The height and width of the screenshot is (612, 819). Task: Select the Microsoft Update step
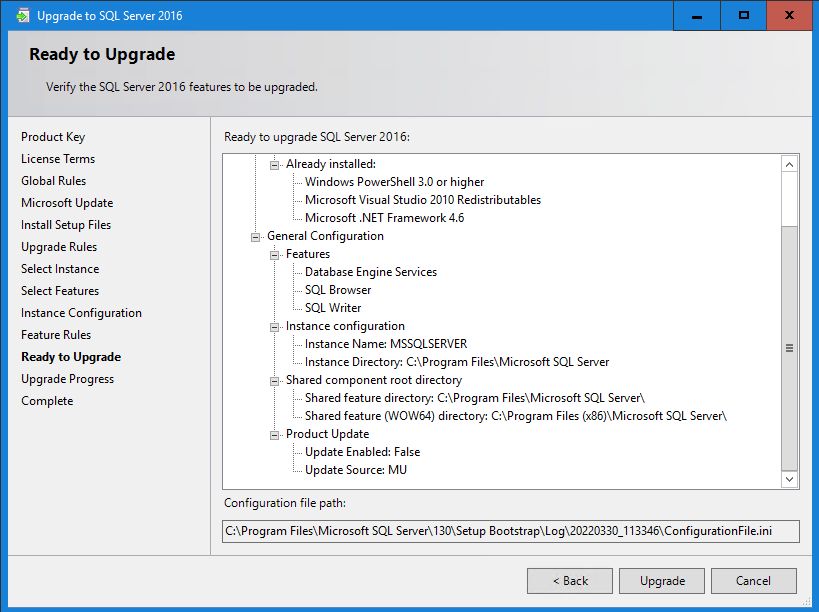pos(67,203)
